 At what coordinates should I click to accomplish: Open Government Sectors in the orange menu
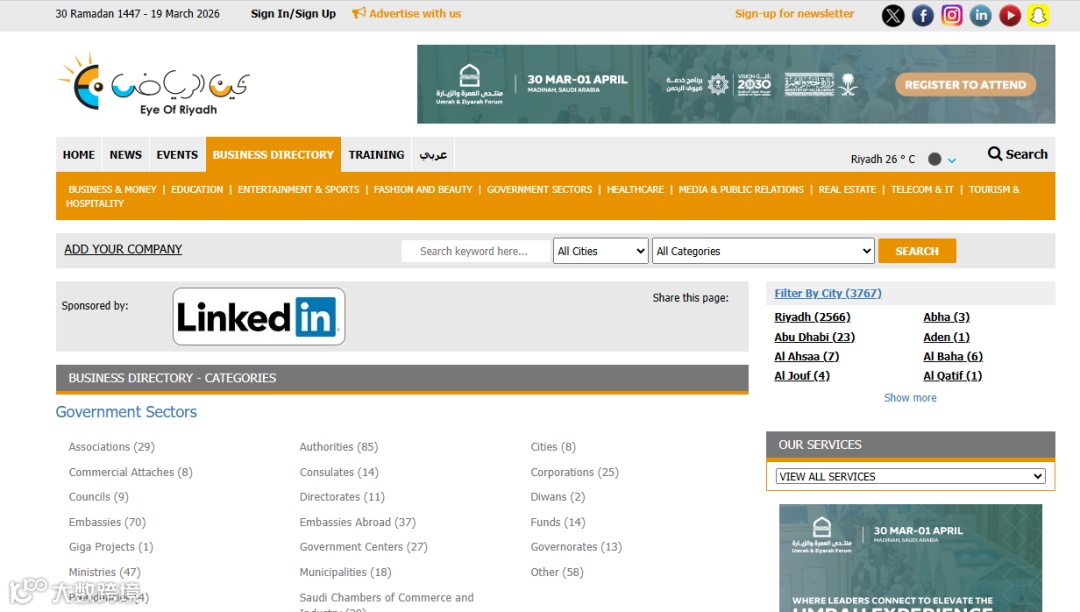[x=539, y=189]
